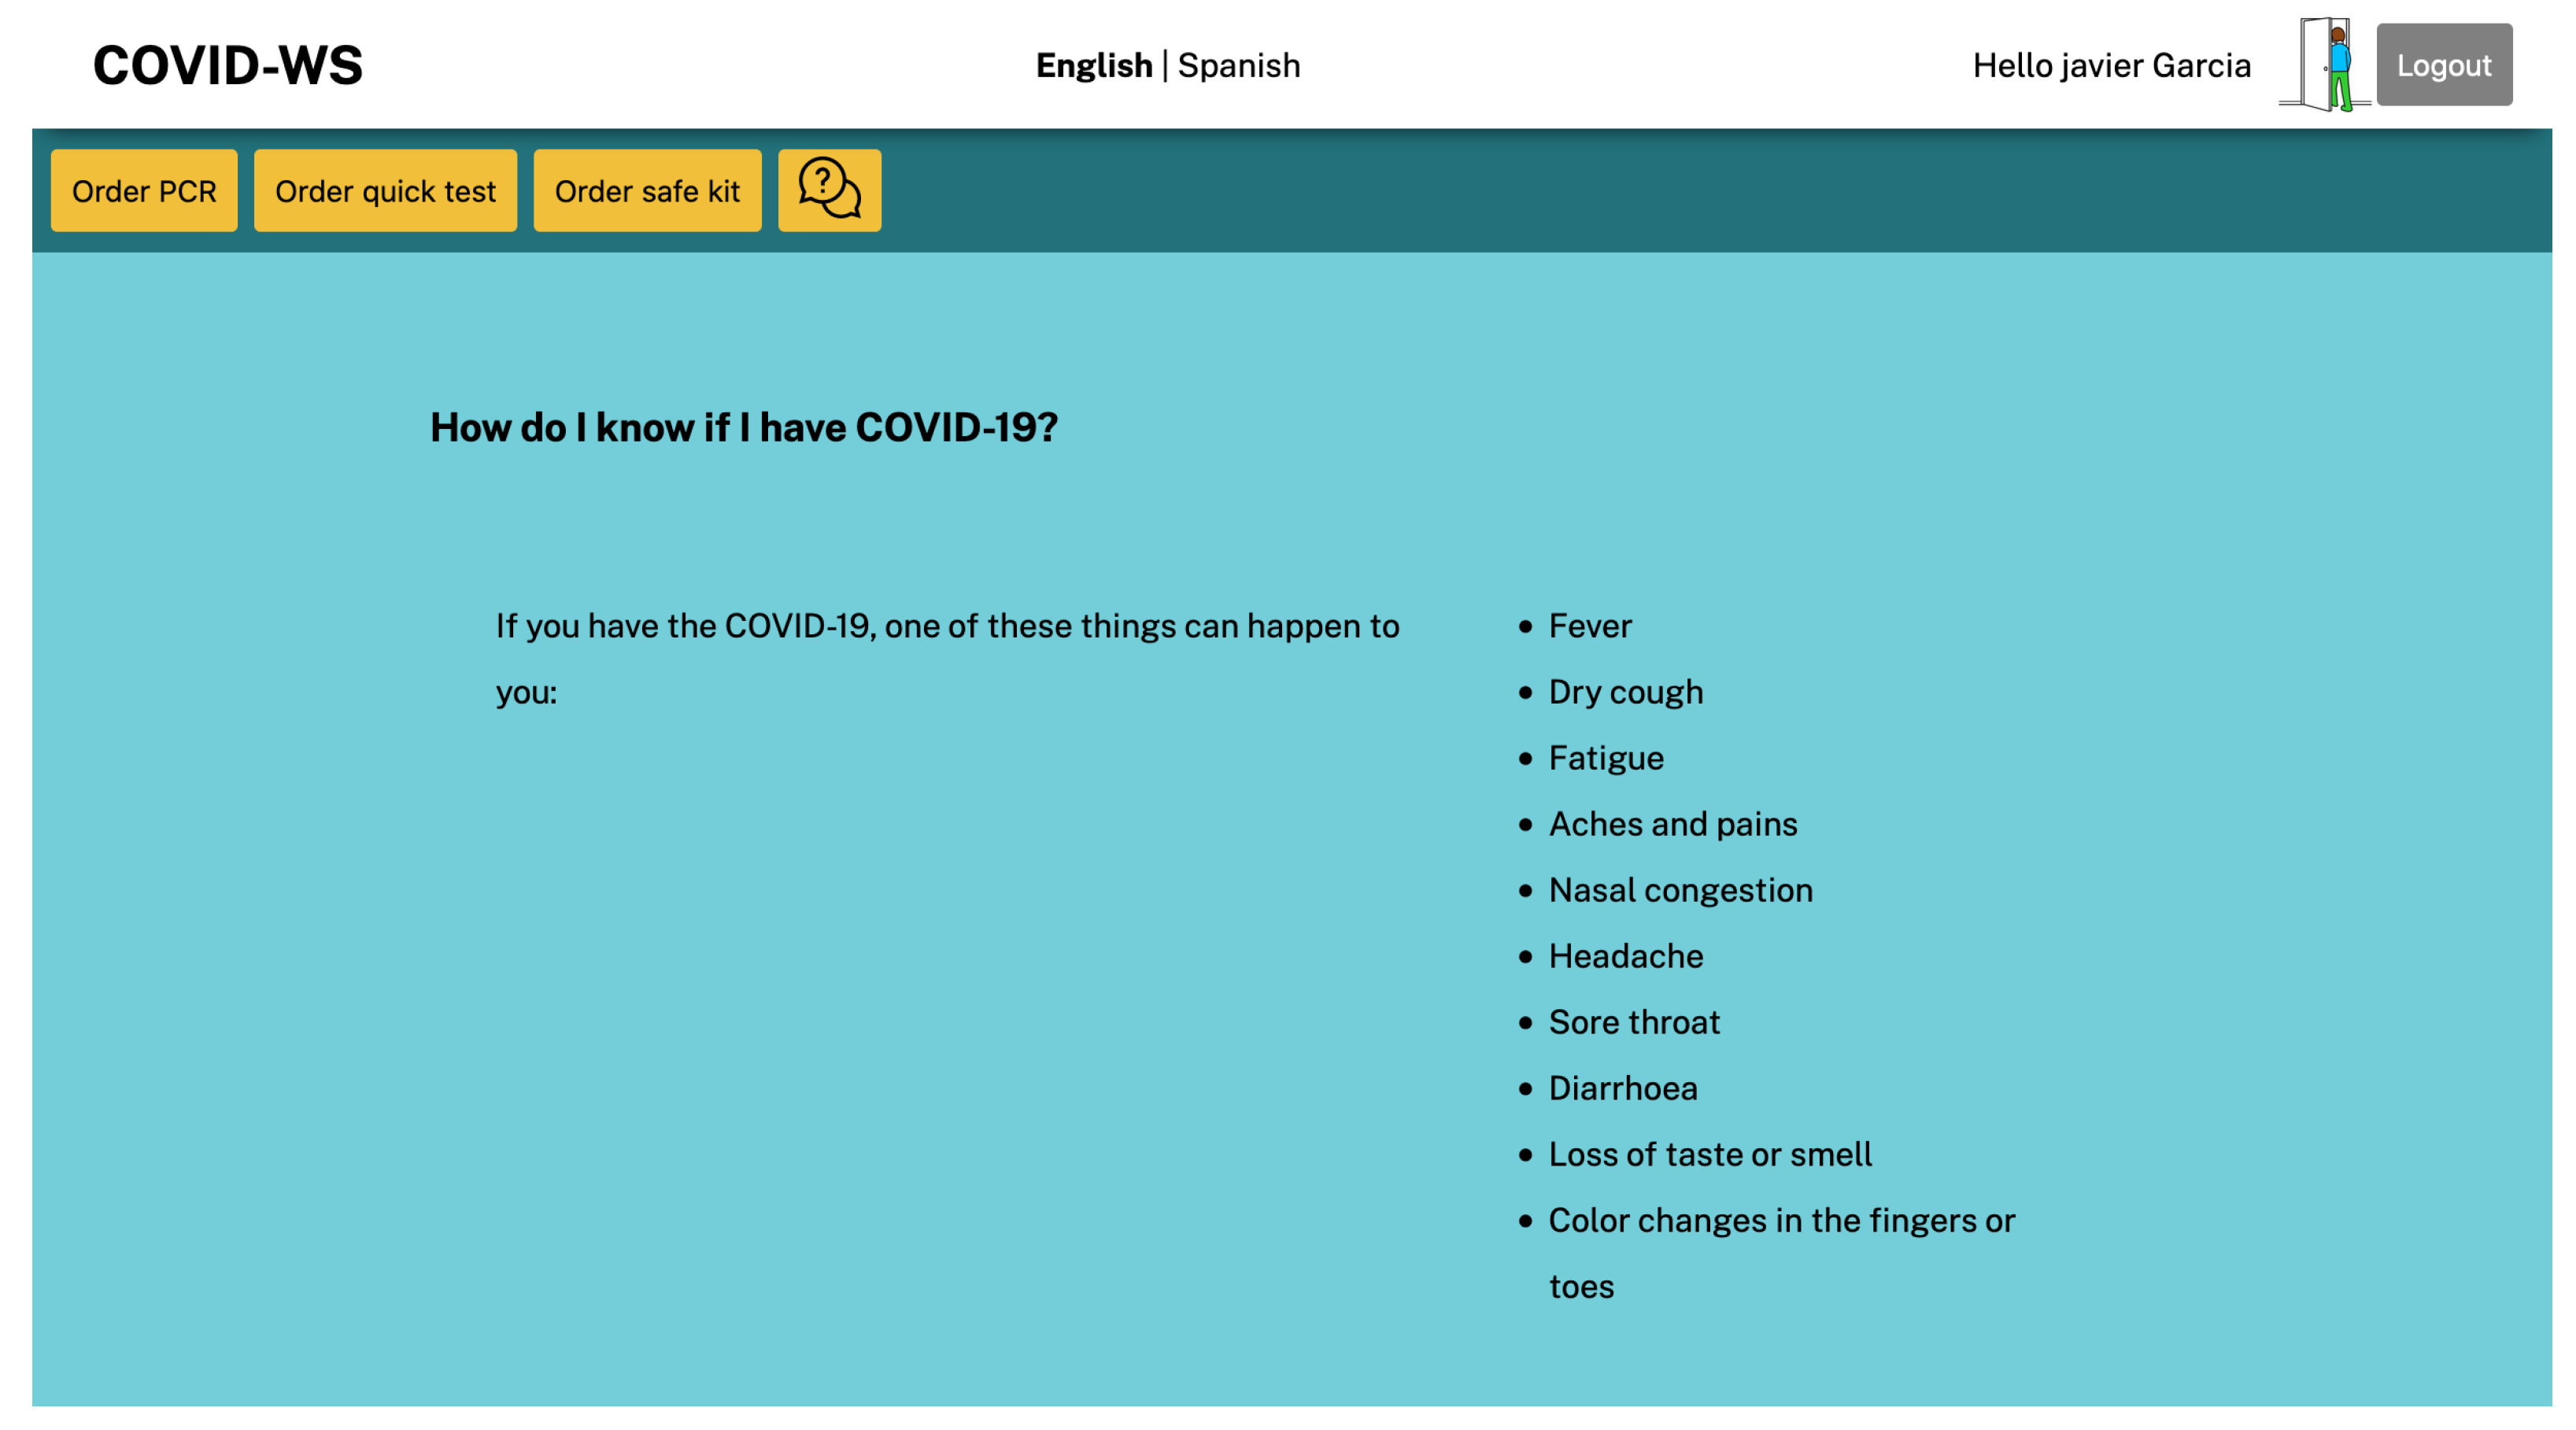Click the Fever list item
This screenshot has width=2576, height=1430.
coord(1589,626)
